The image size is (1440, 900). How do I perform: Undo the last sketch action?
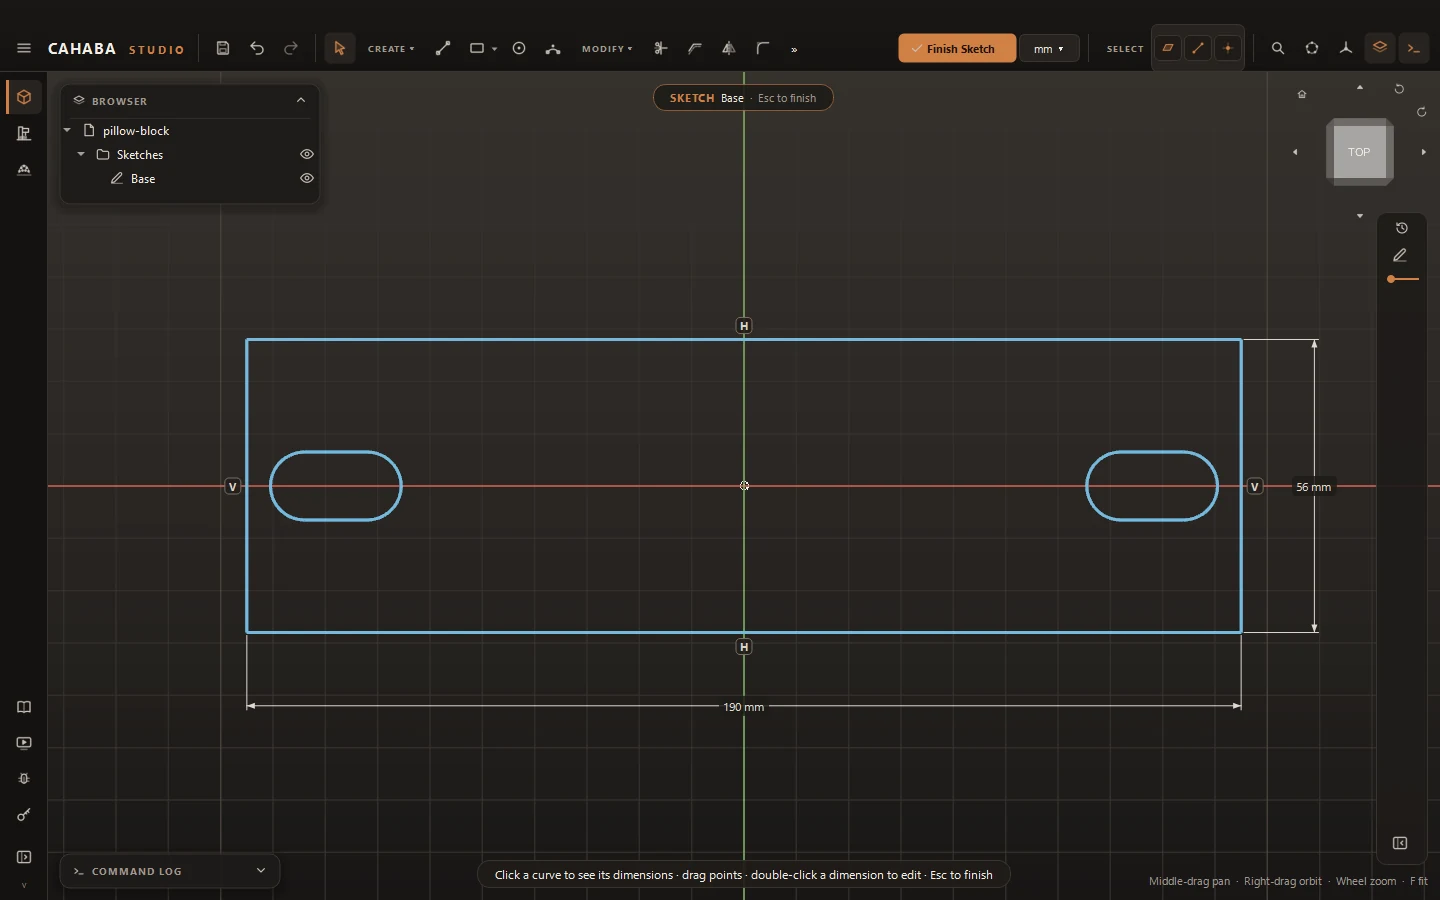coord(257,48)
